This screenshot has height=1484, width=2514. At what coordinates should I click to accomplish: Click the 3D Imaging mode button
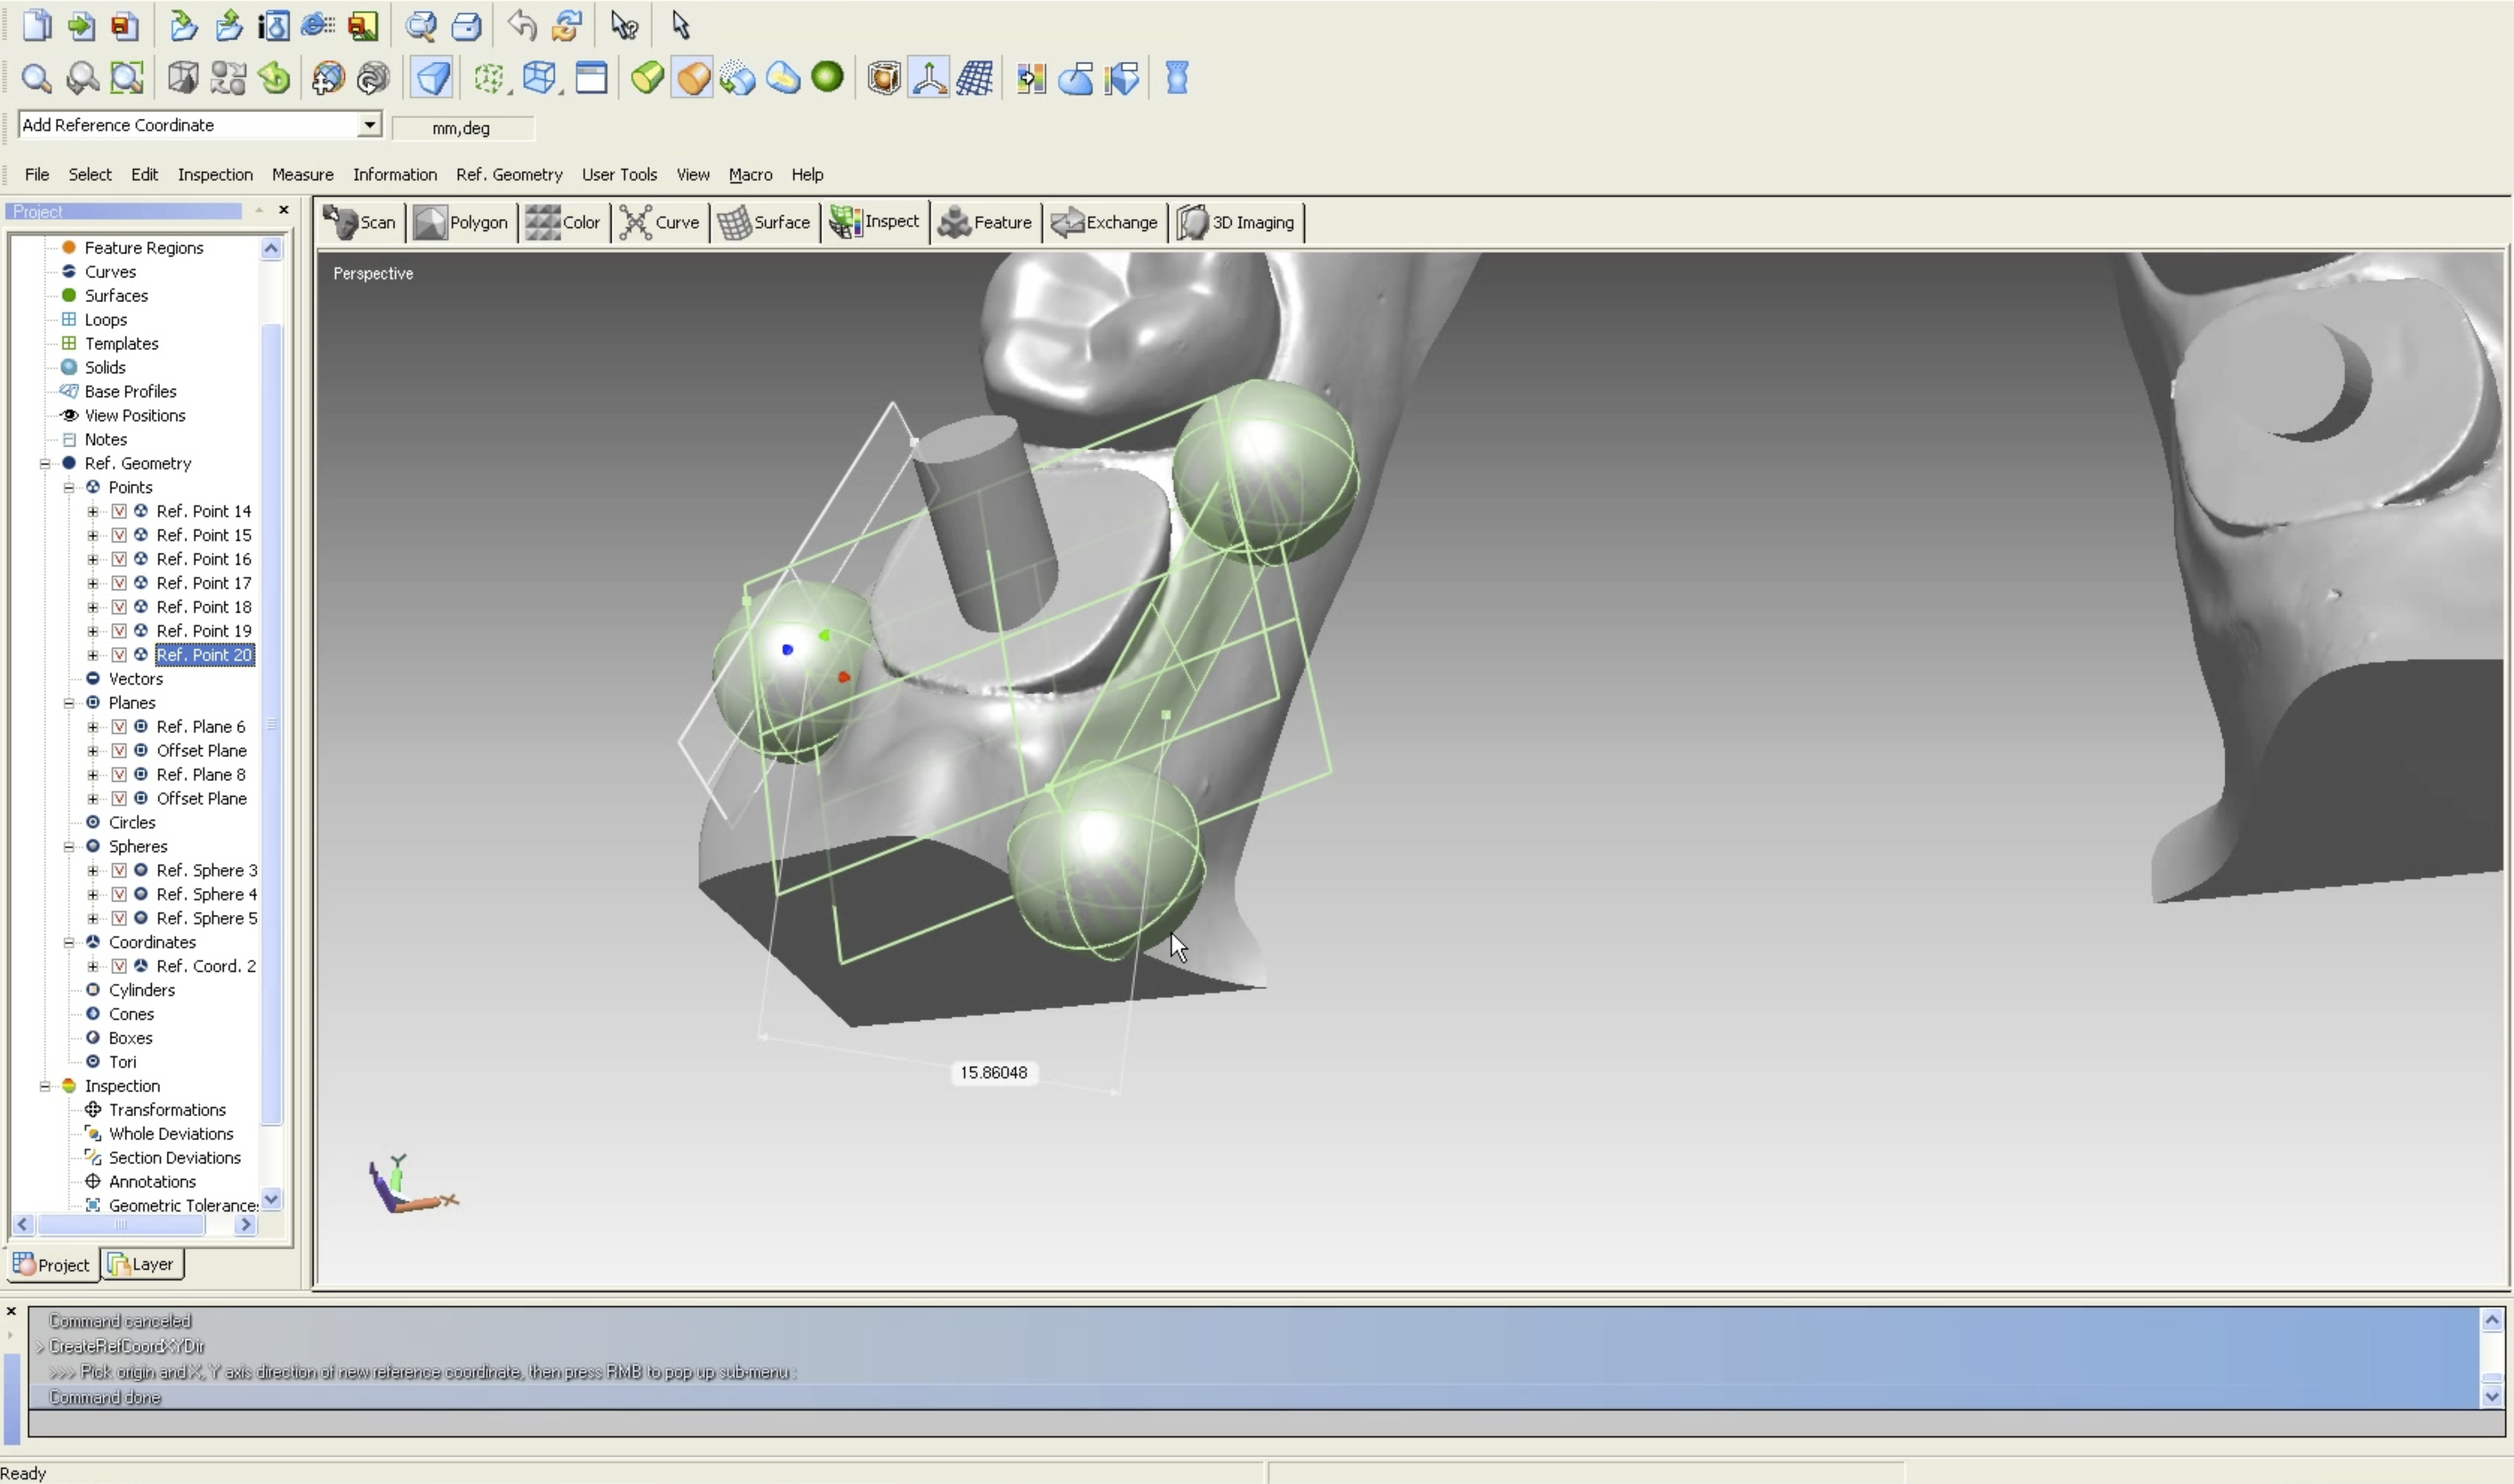click(x=1237, y=222)
